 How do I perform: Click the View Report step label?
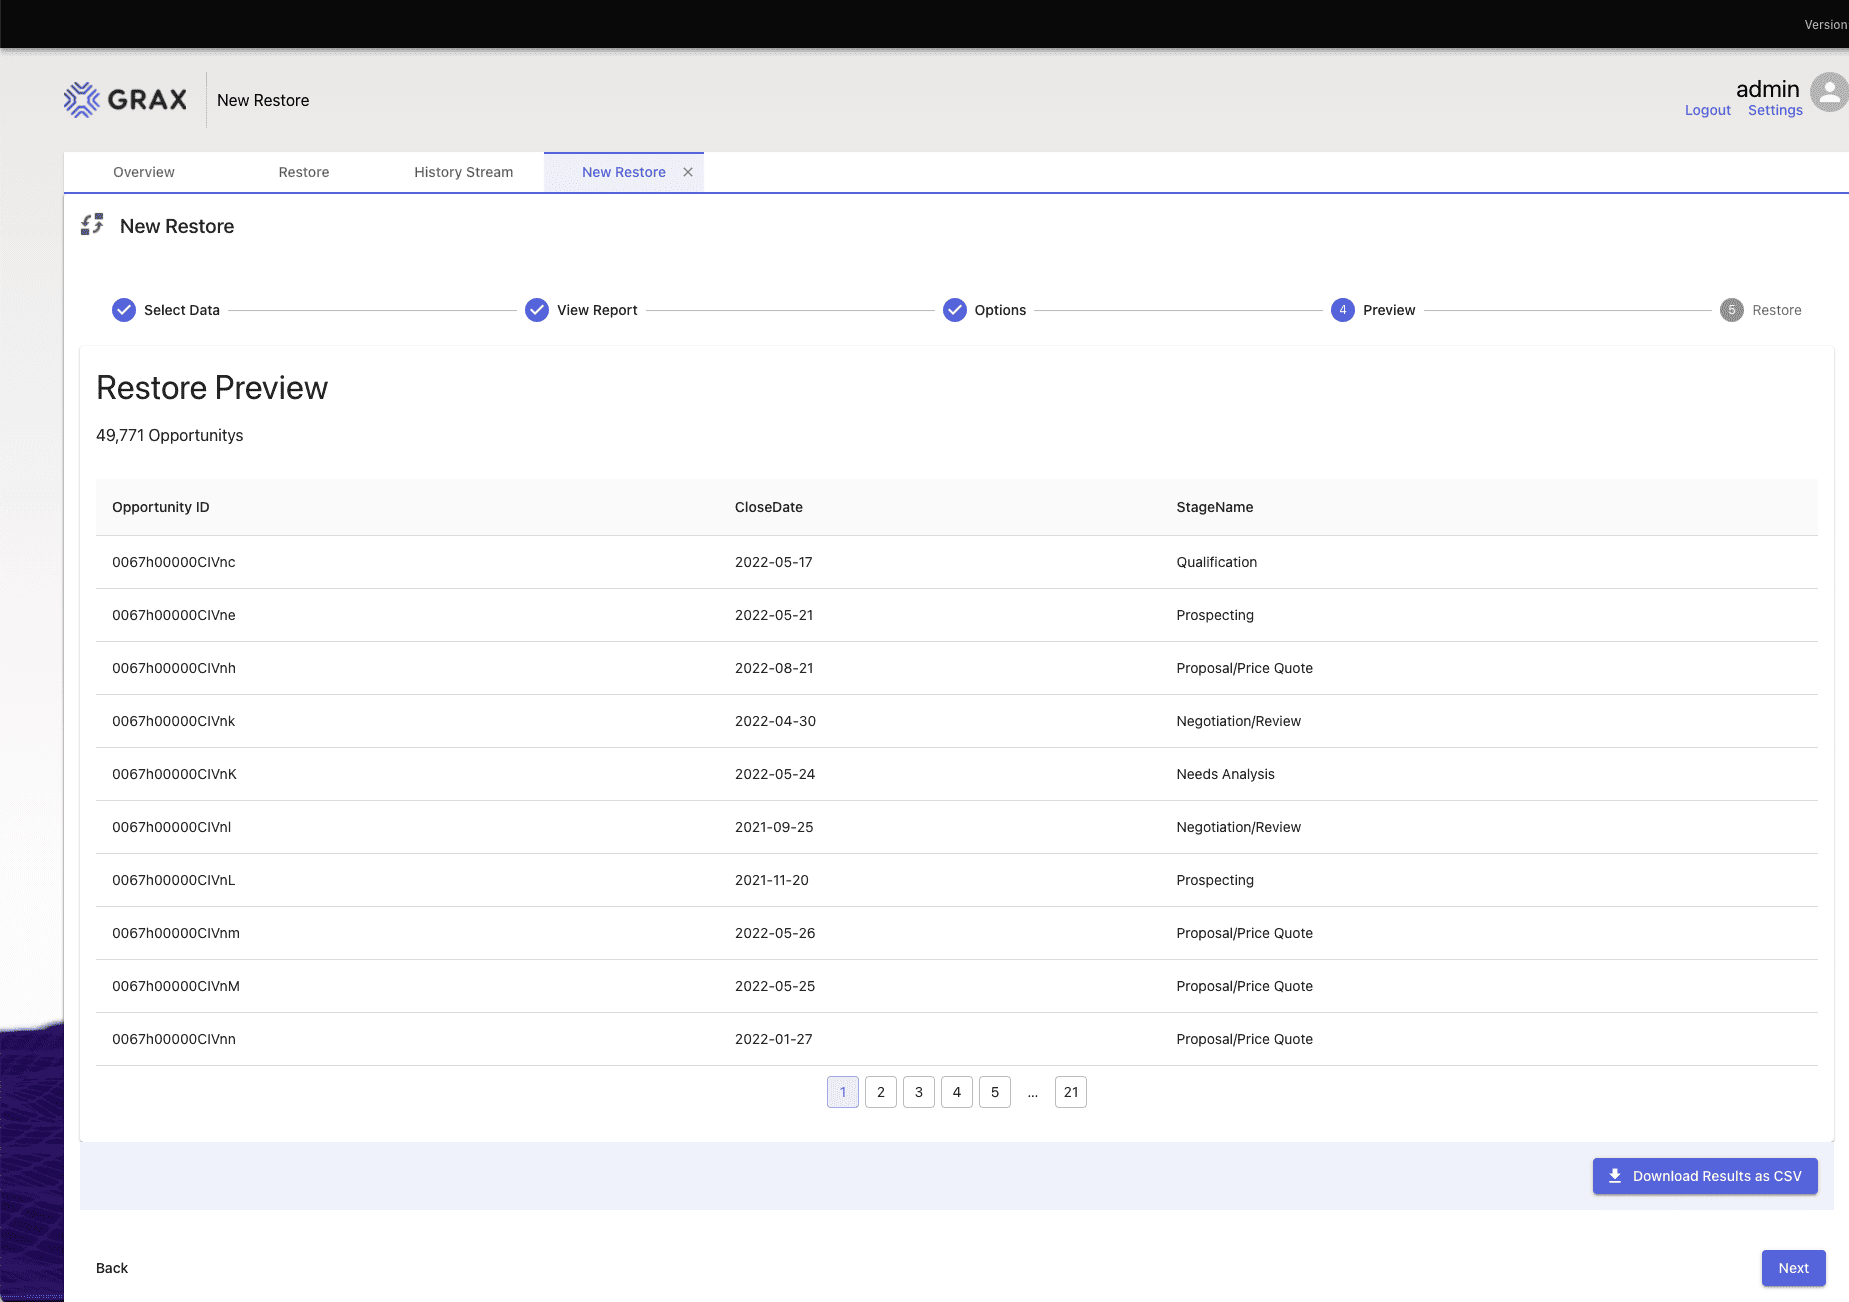[x=597, y=310]
